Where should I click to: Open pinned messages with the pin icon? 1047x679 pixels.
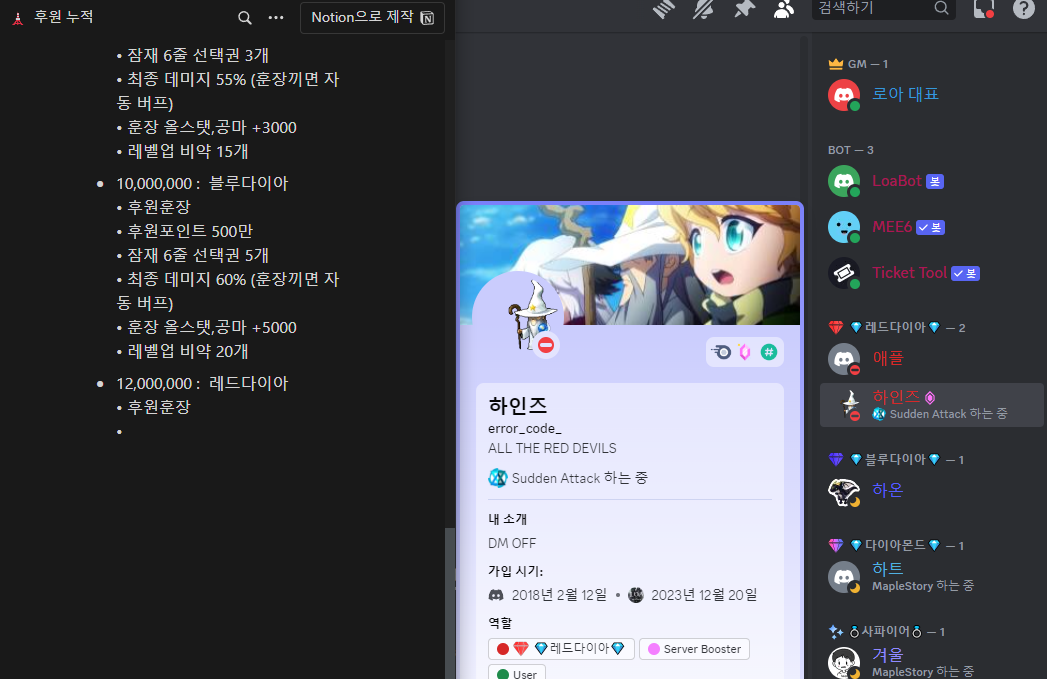point(744,9)
